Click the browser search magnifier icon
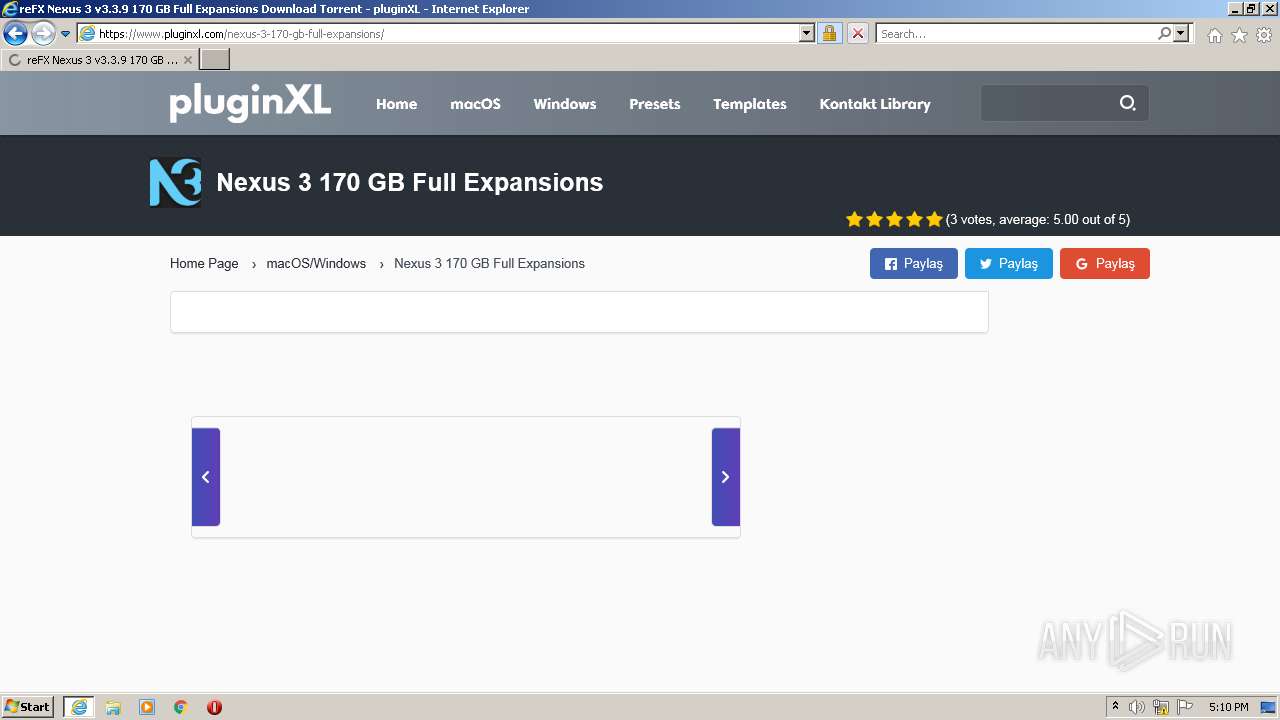Viewport: 1280px width, 720px height. coord(1164,34)
